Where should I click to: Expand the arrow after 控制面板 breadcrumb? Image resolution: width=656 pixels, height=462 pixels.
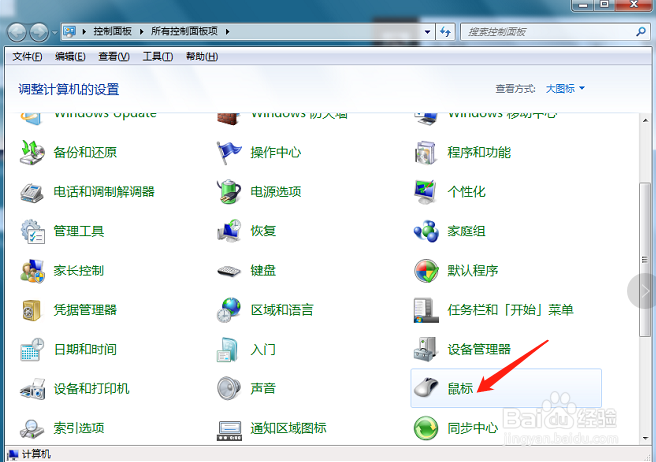click(141, 32)
